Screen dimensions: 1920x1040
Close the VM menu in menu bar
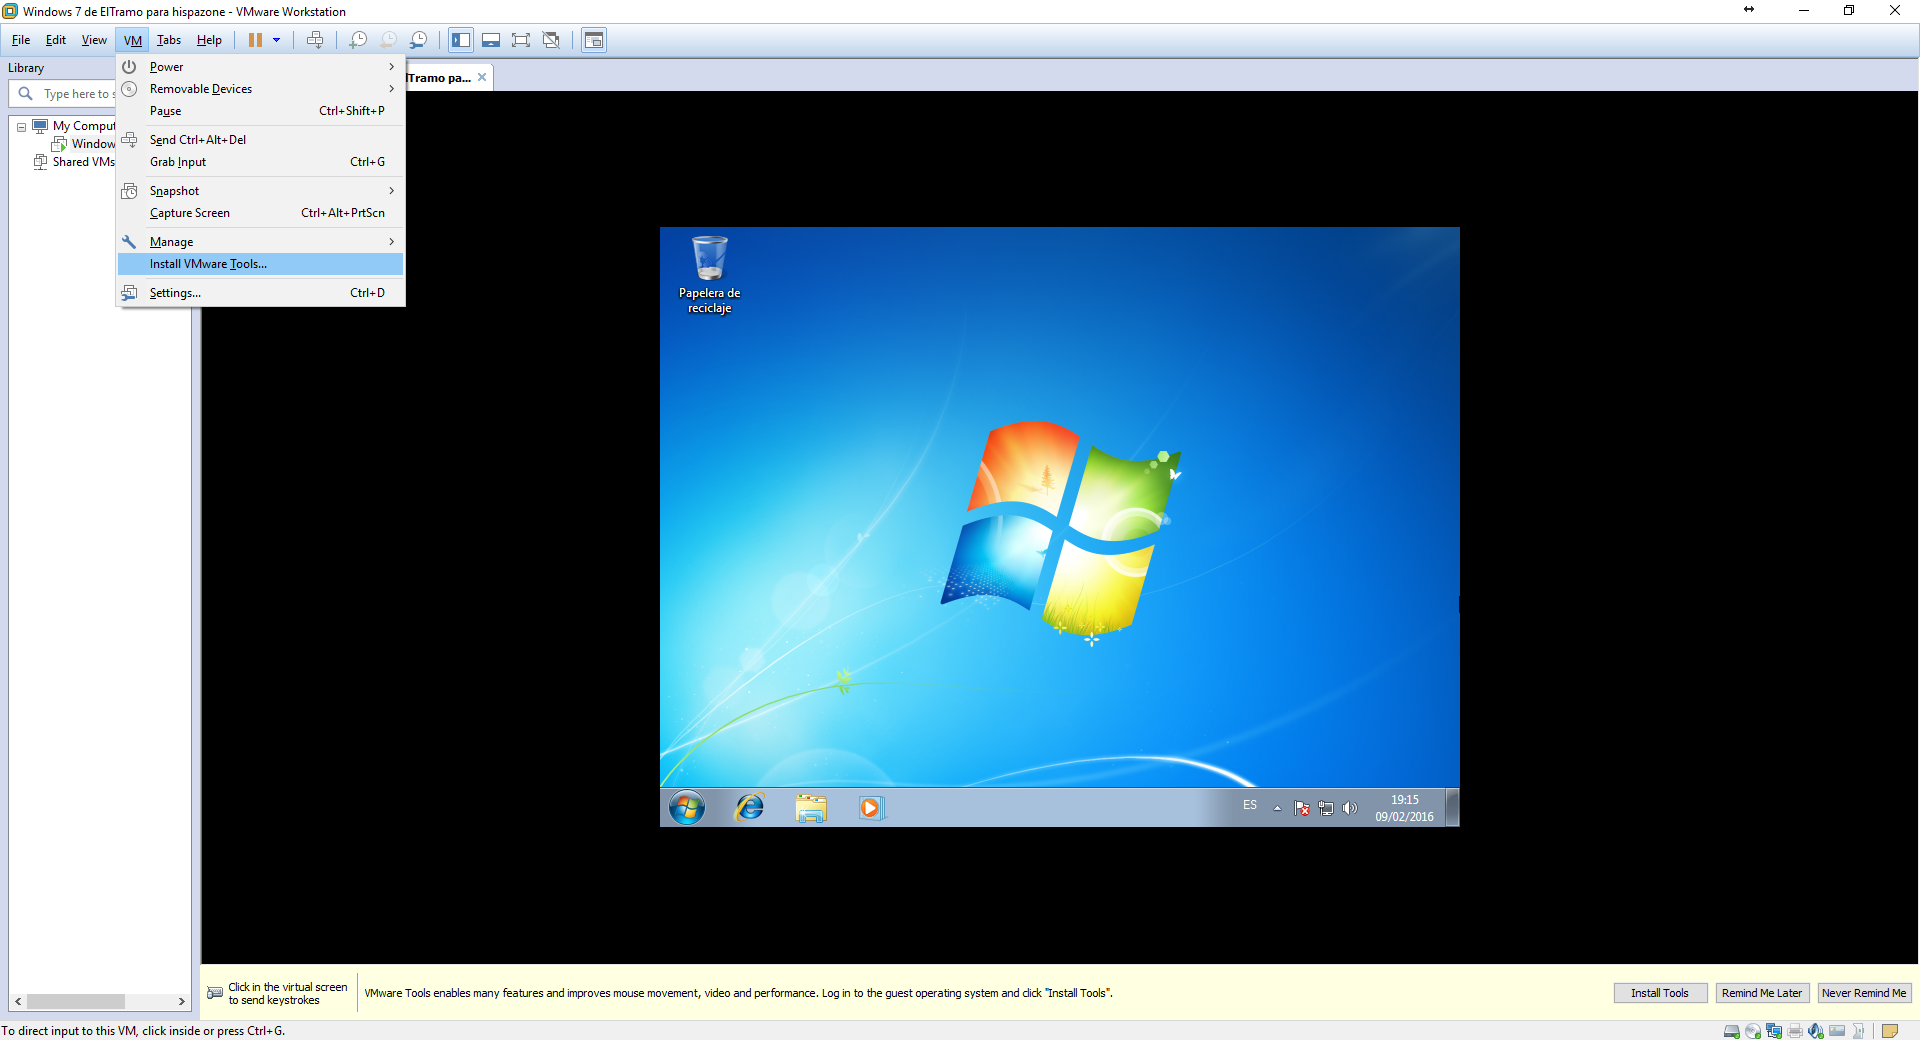pyautogui.click(x=133, y=40)
